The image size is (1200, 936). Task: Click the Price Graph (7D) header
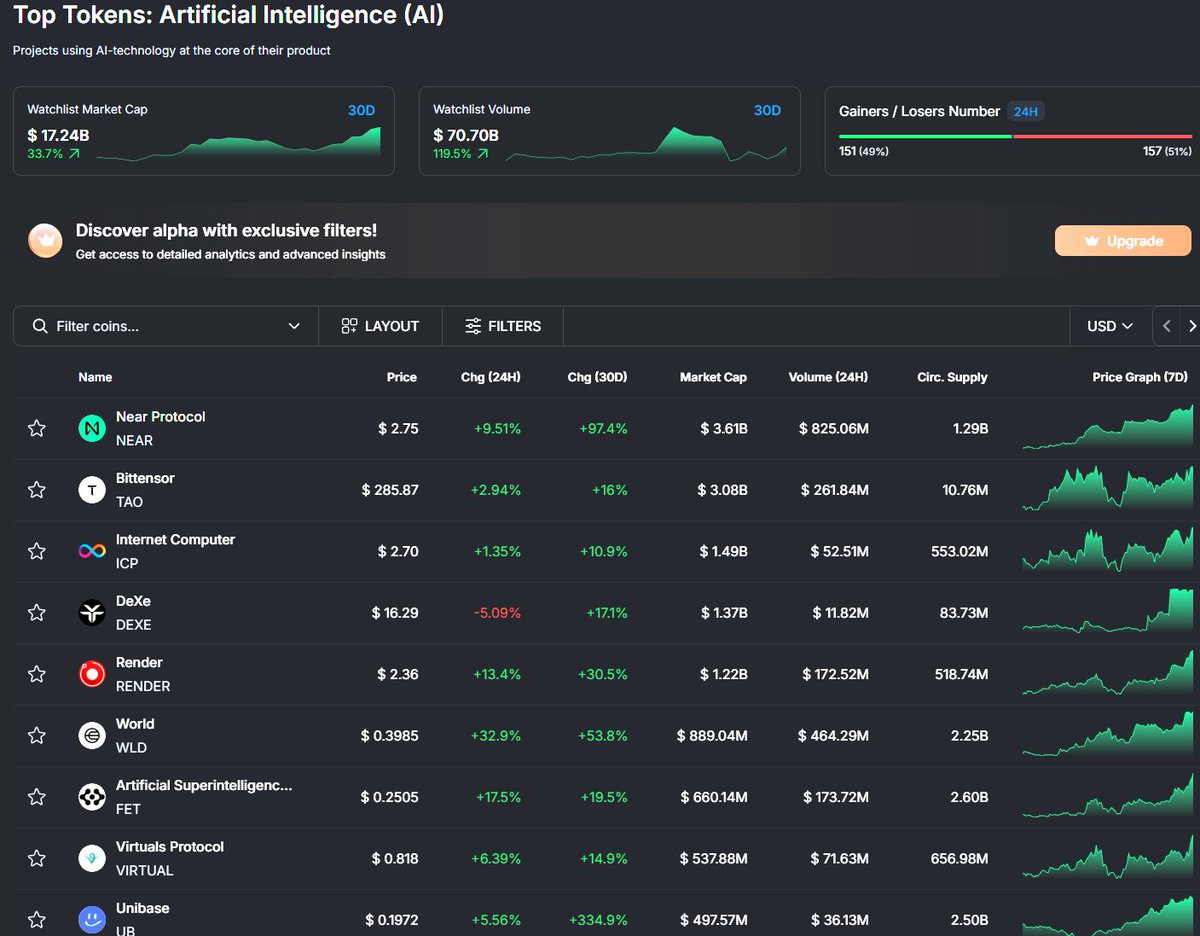tap(1140, 377)
